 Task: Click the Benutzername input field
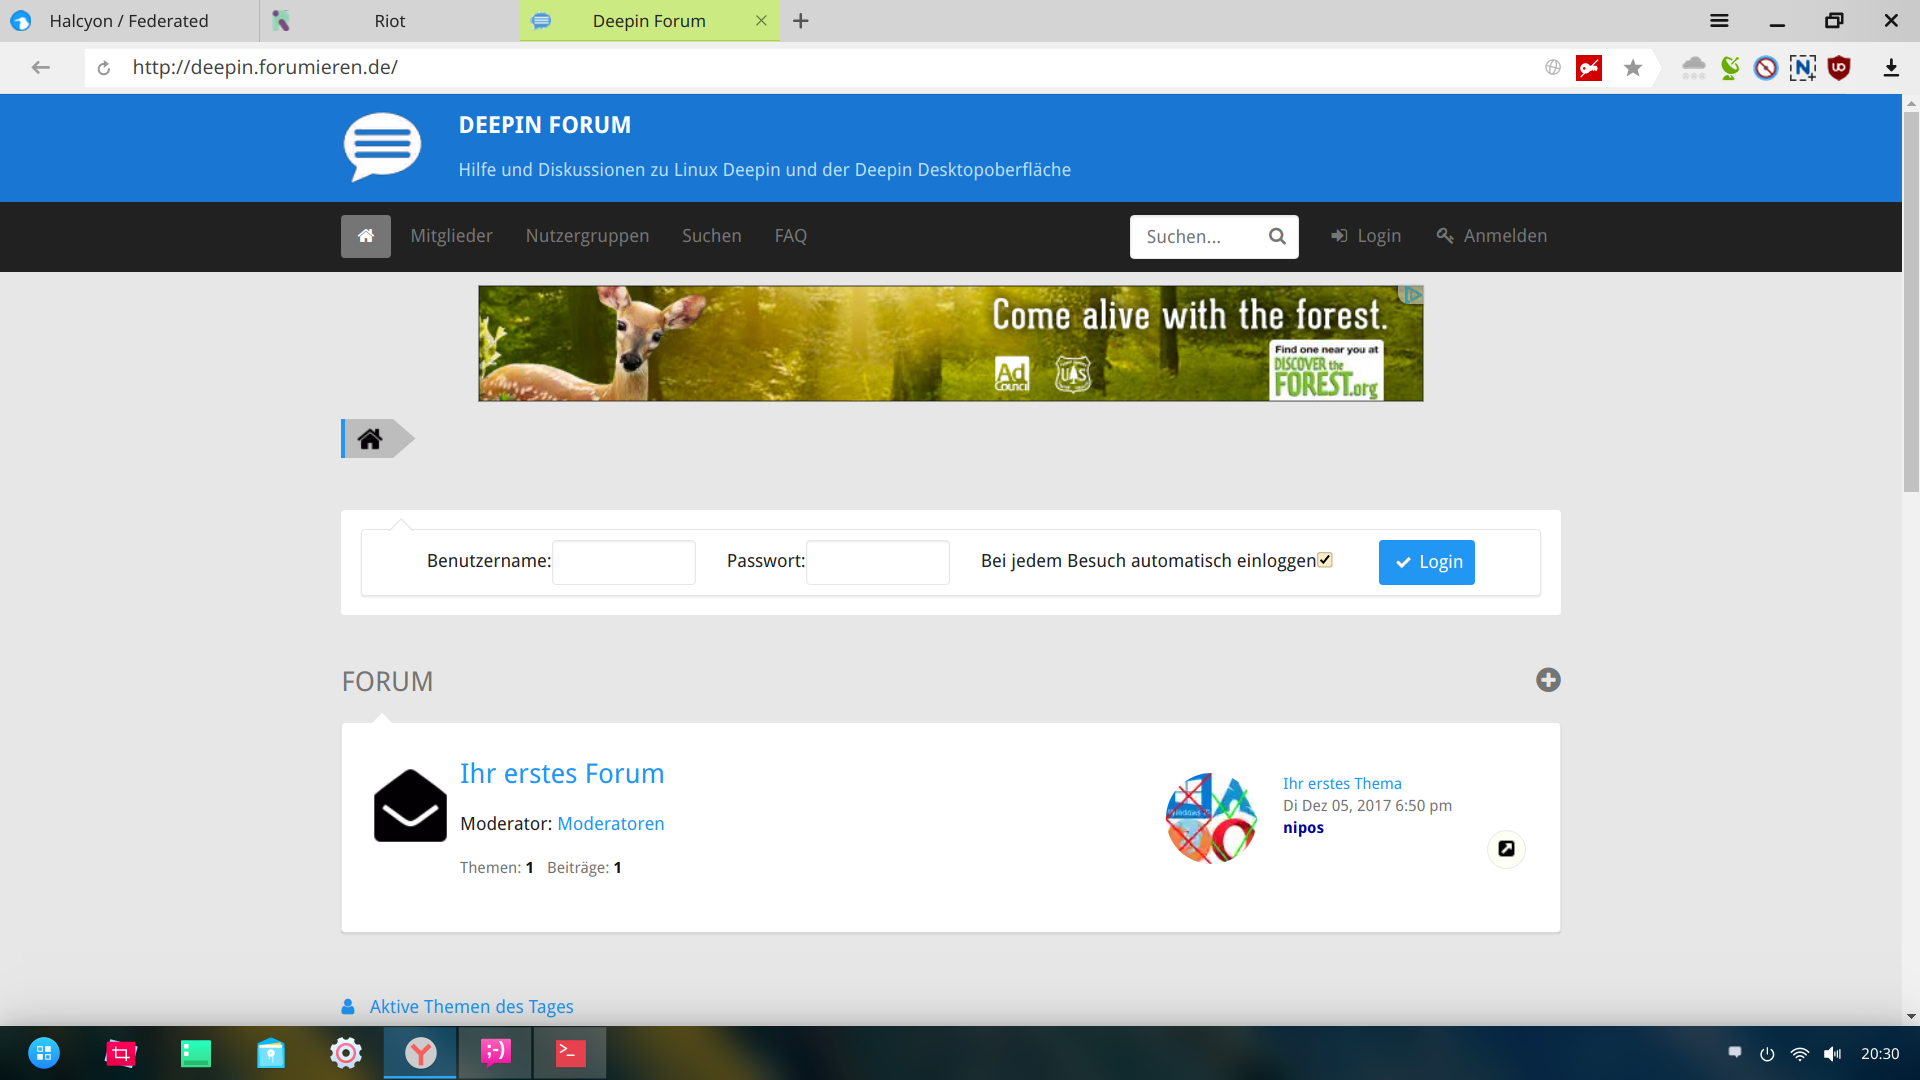[x=624, y=562]
